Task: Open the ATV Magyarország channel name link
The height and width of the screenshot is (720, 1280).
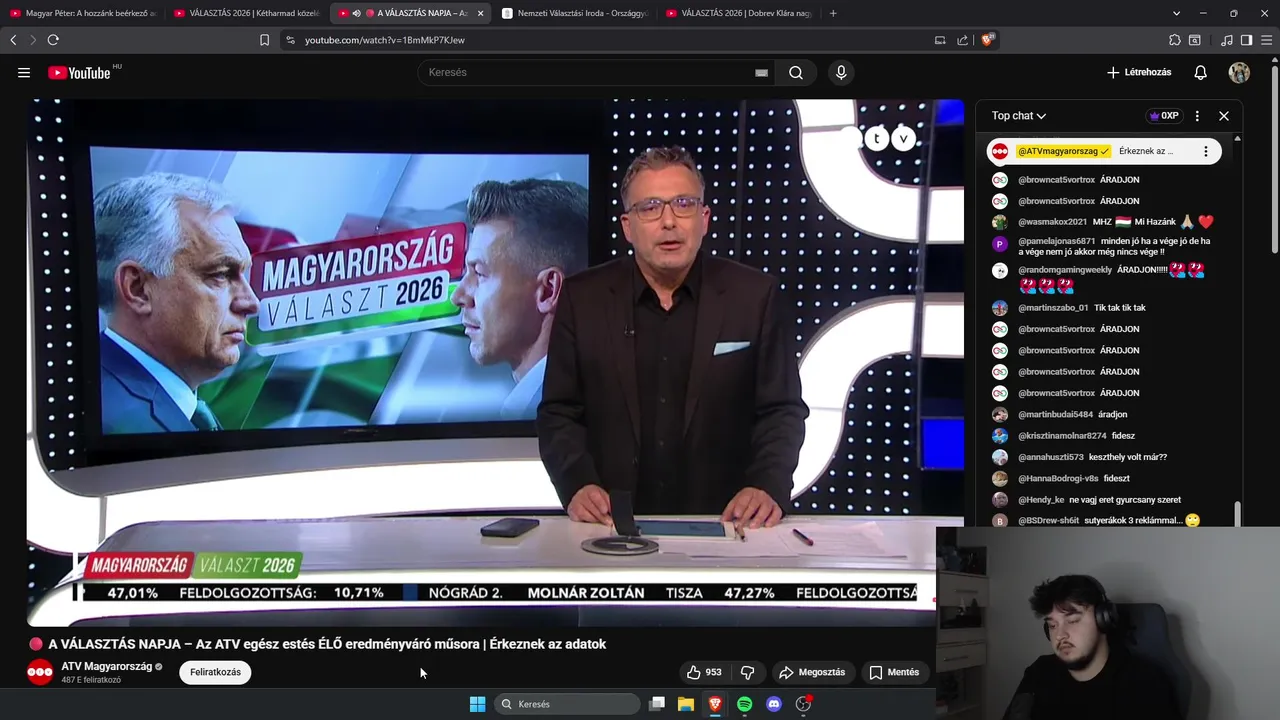Action: (x=107, y=666)
